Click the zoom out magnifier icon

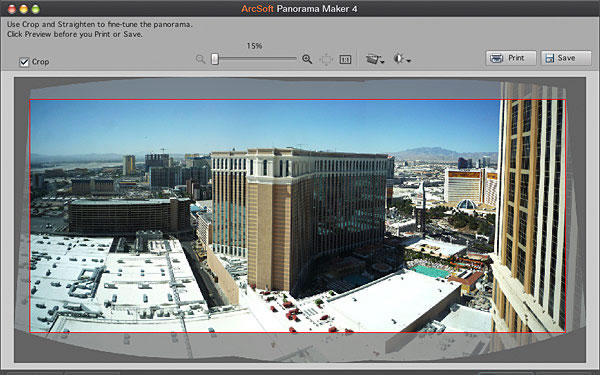tap(200, 59)
